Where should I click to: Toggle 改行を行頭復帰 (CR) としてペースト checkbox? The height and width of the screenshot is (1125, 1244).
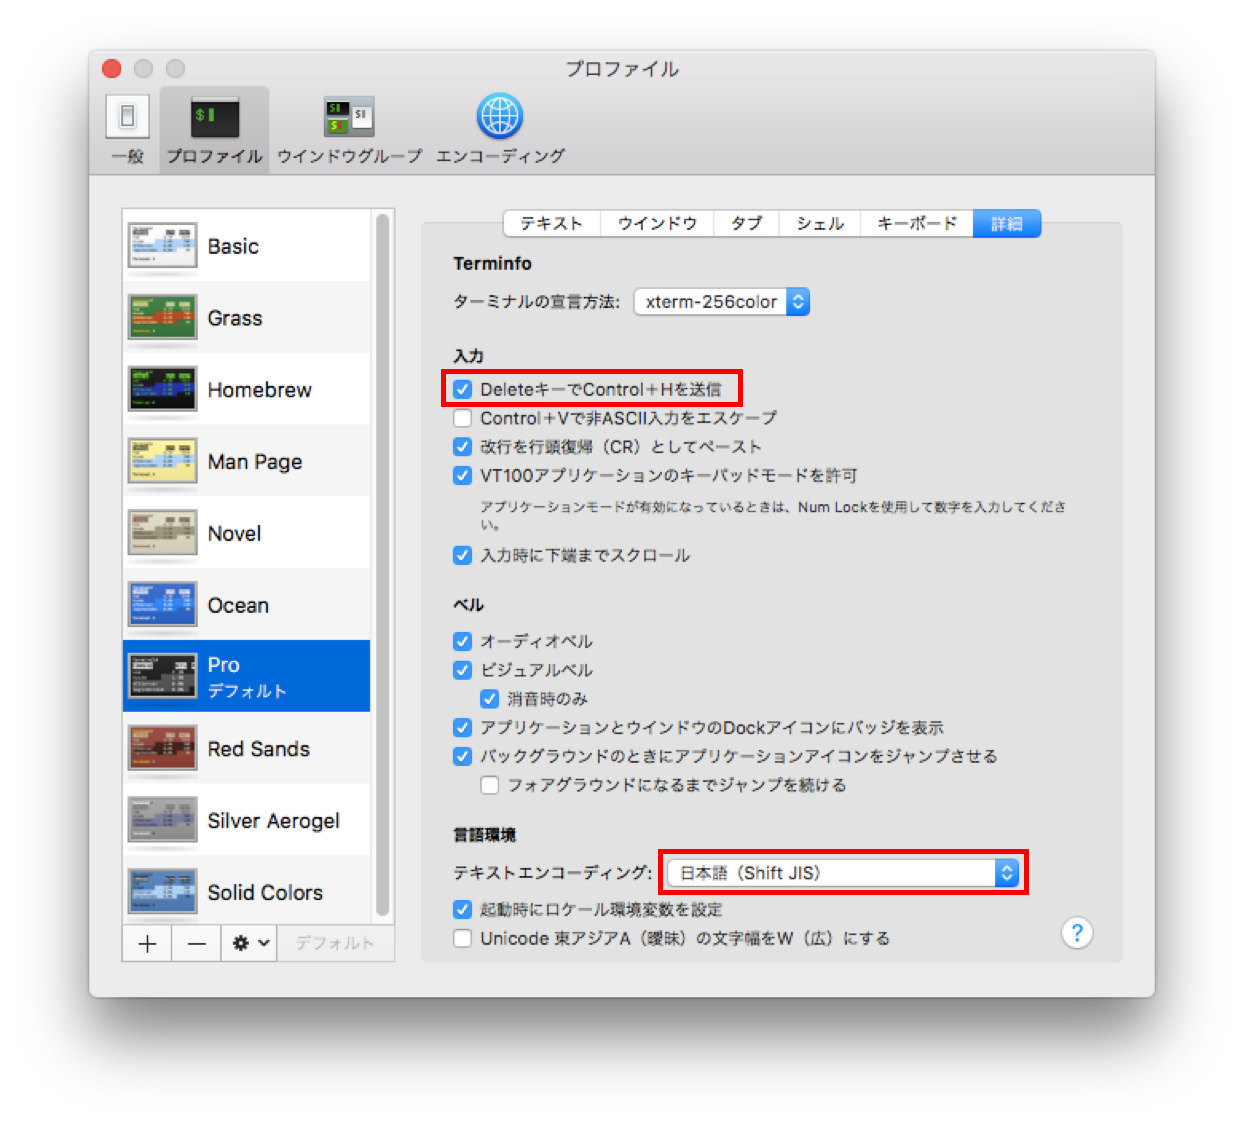pos(462,446)
